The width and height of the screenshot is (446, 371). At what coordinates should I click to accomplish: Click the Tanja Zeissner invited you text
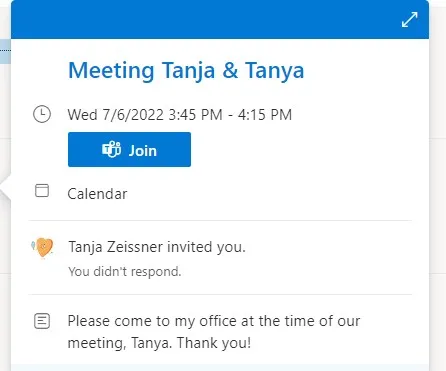point(157,247)
